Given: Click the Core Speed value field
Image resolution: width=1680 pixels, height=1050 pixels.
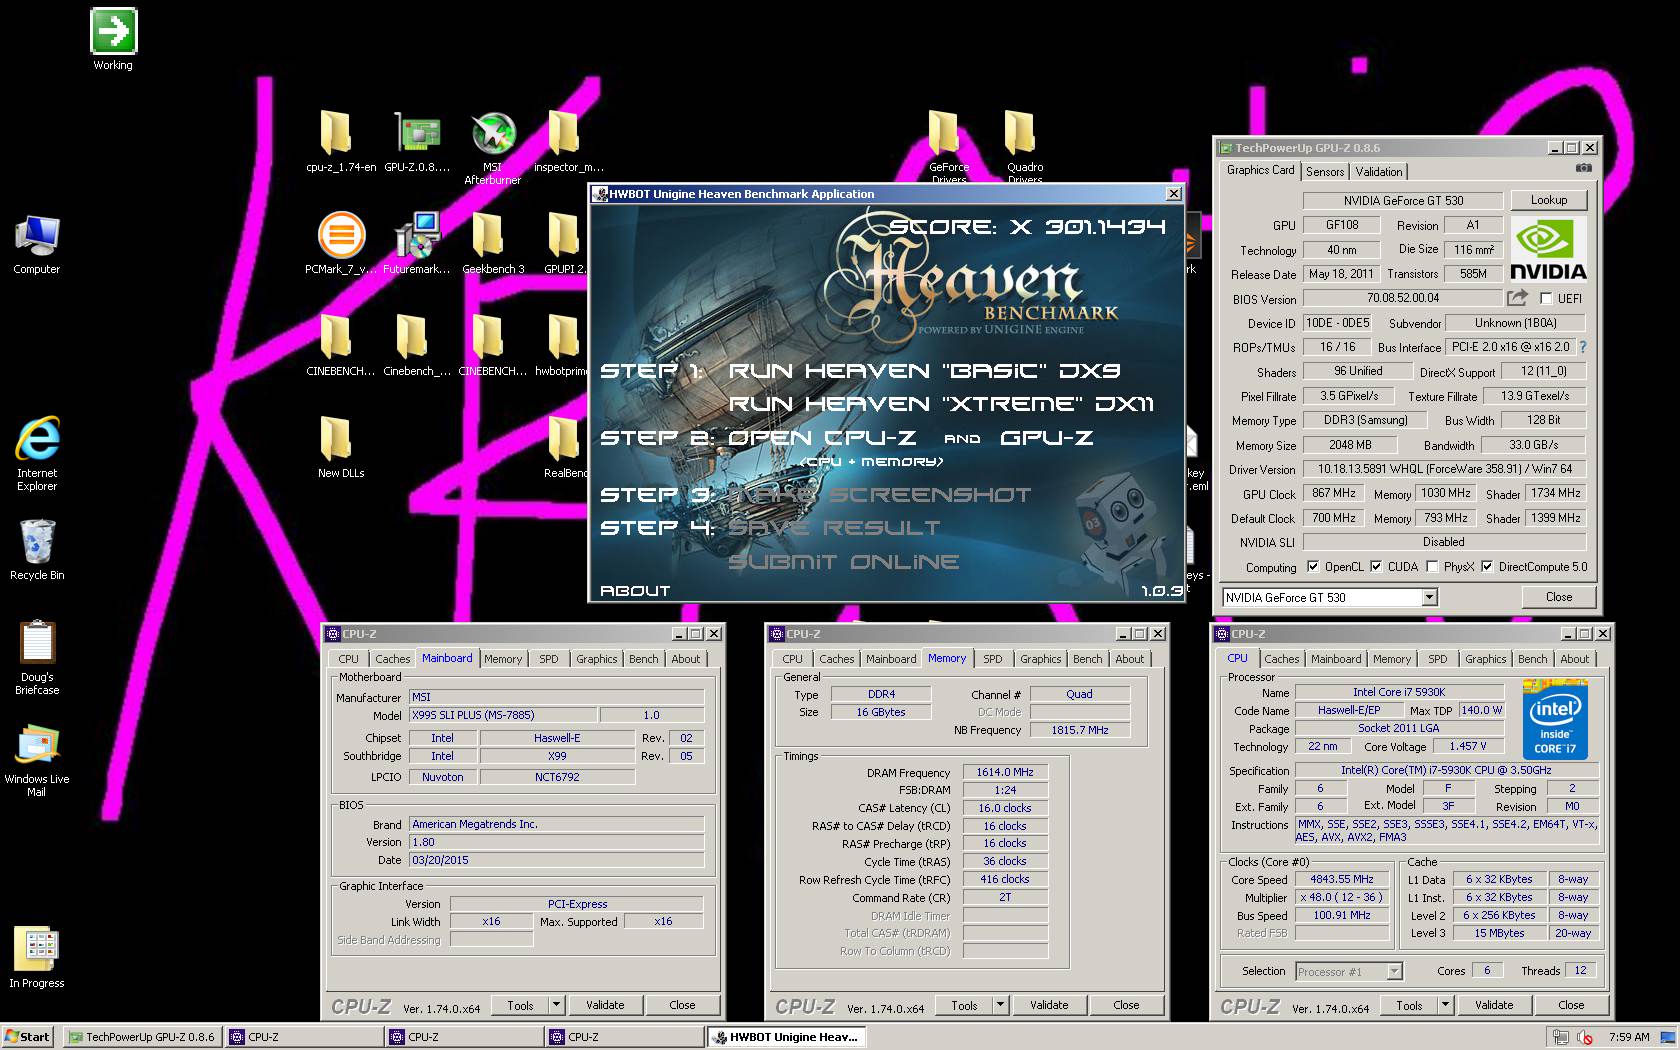Looking at the screenshot, I should point(1342,880).
